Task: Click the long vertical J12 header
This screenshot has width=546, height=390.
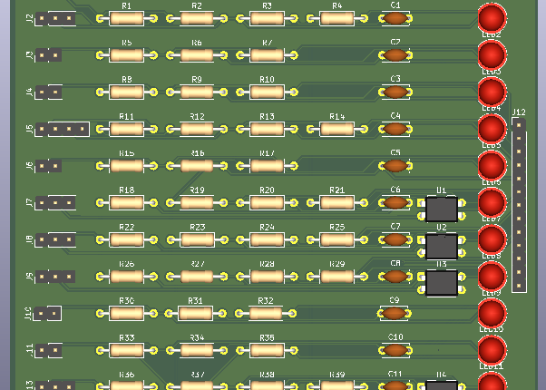Action: tap(519, 205)
